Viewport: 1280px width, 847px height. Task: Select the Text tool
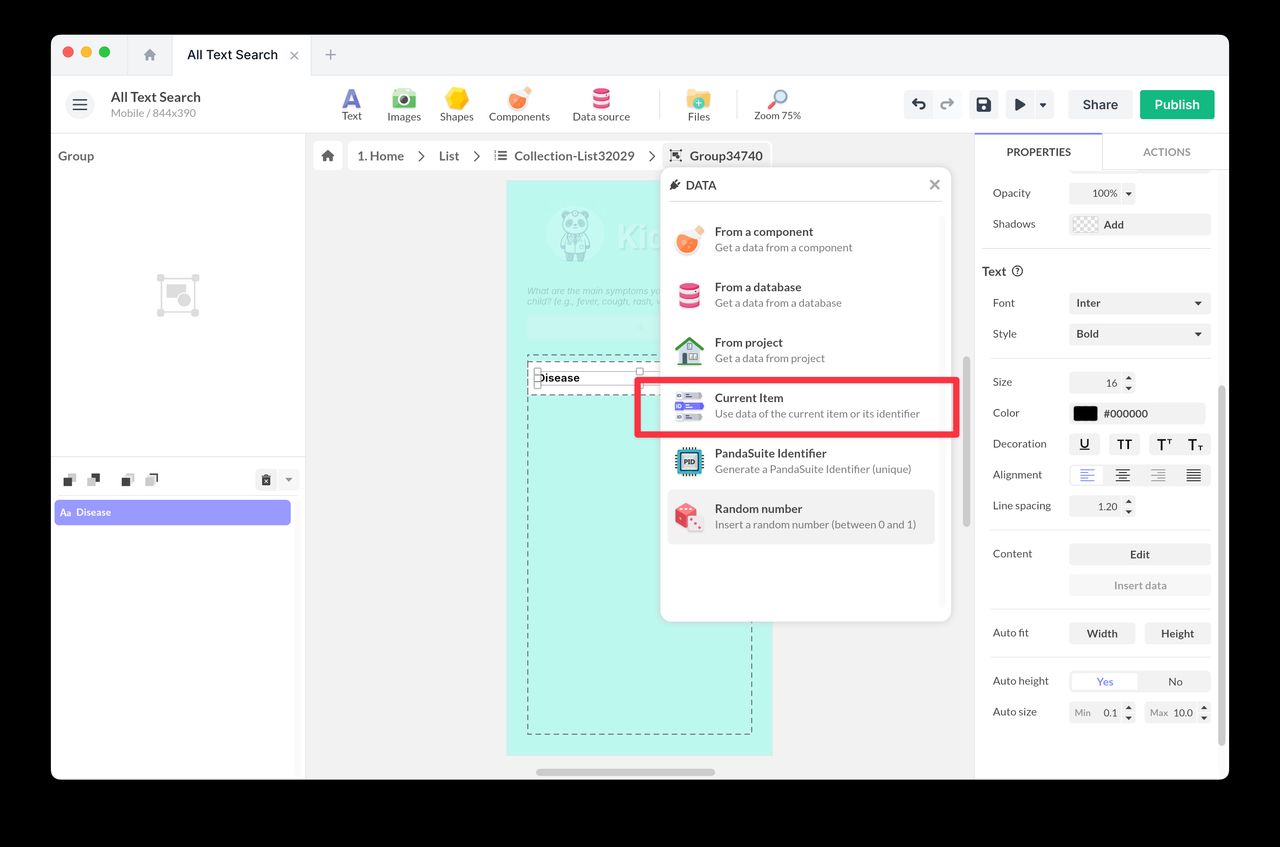(x=352, y=104)
